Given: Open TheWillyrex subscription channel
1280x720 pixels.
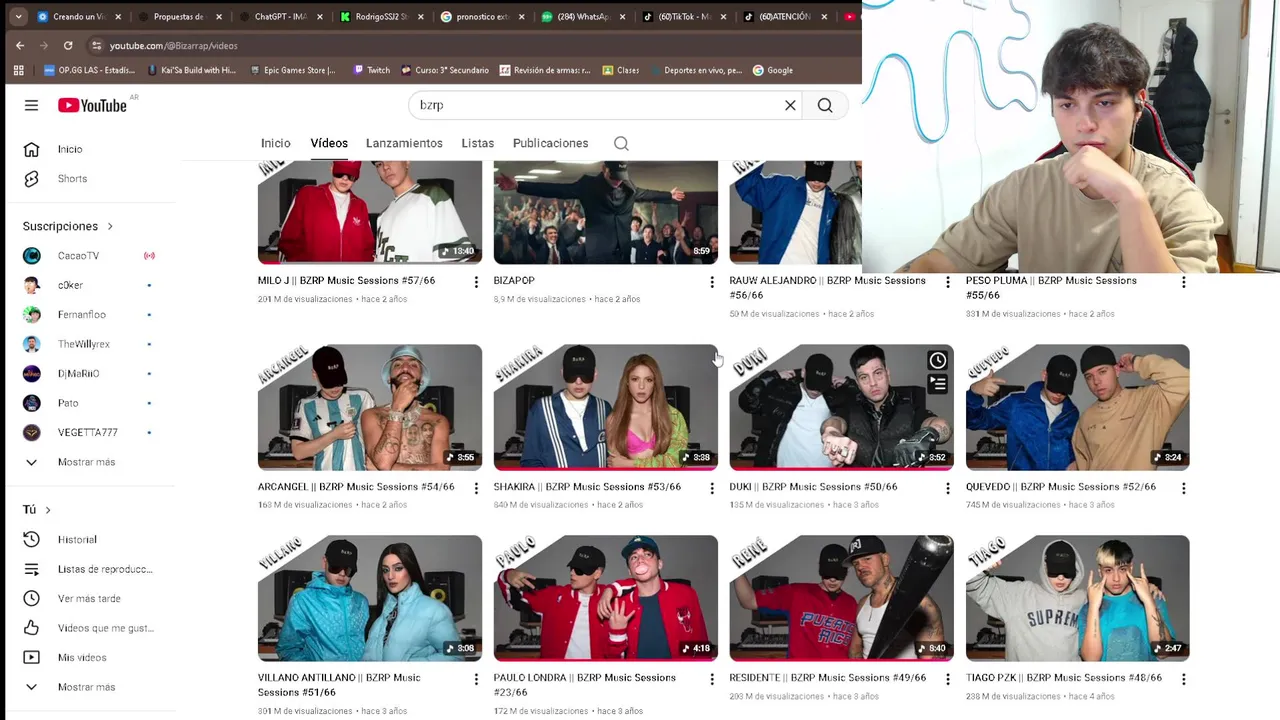Looking at the screenshot, I should point(84,344).
